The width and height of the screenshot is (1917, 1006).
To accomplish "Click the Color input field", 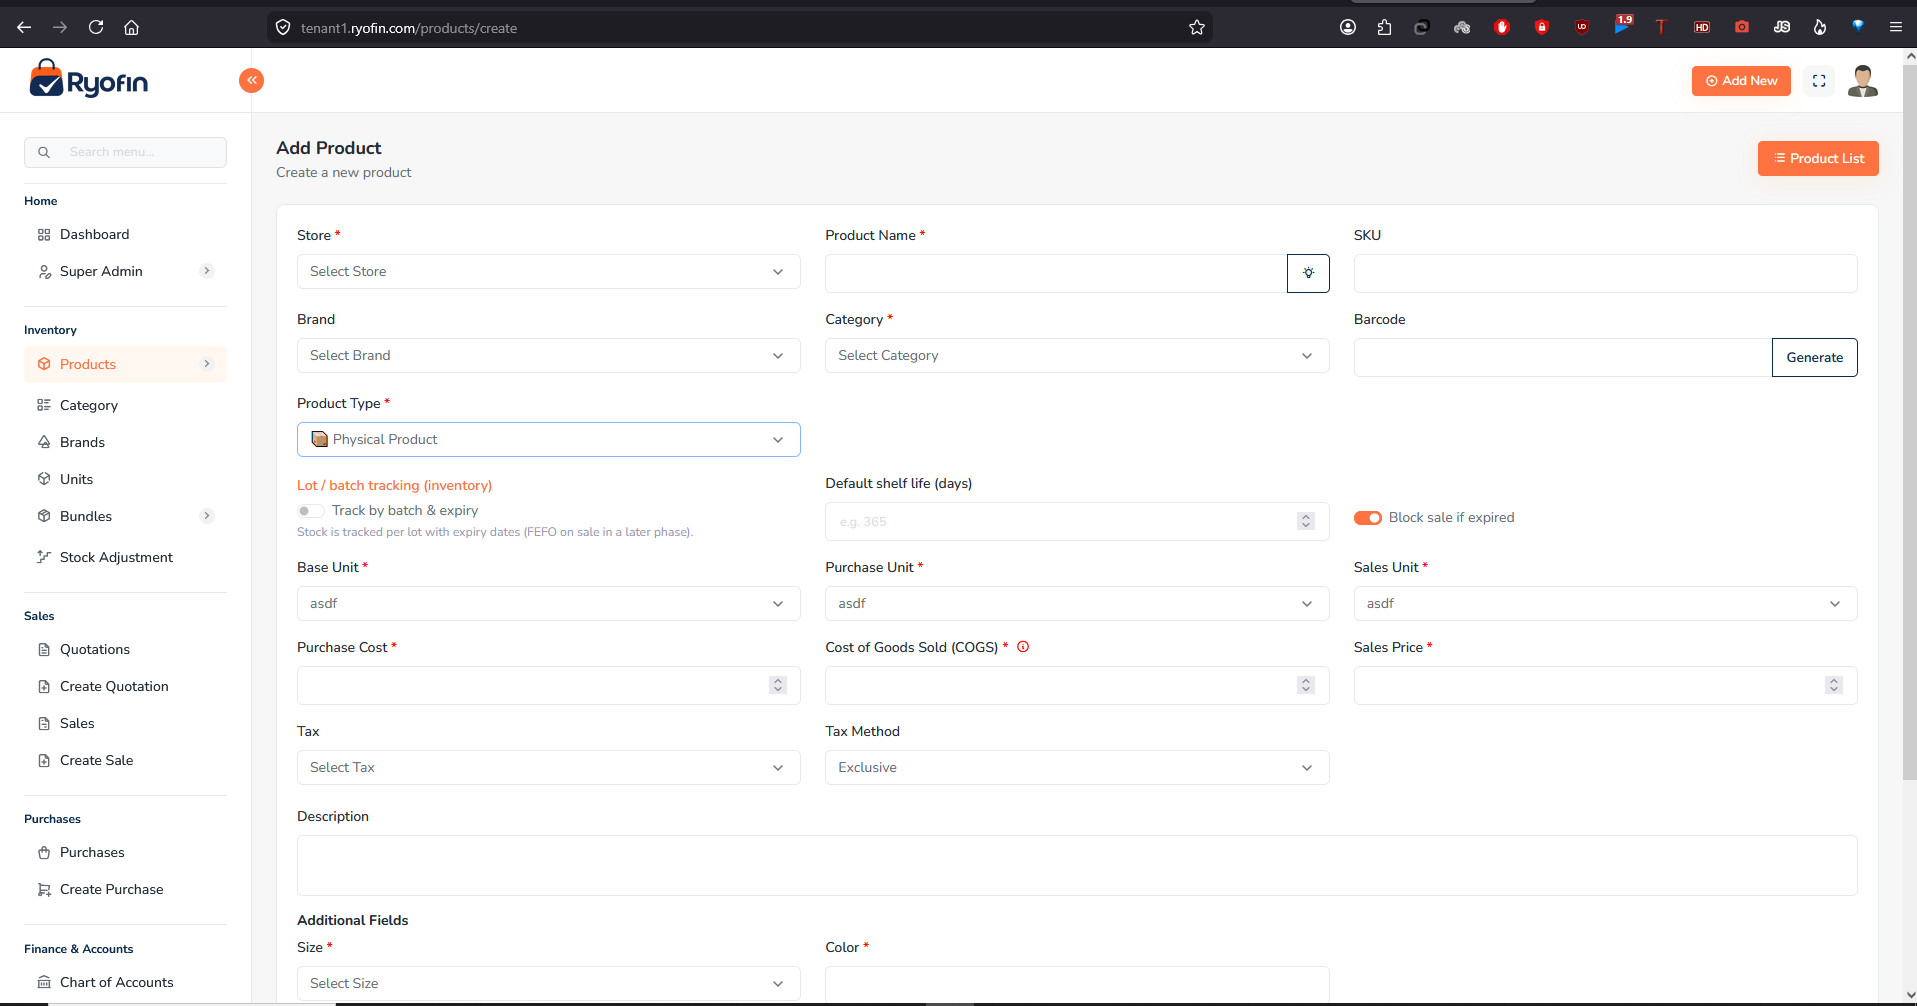I will tap(1077, 984).
